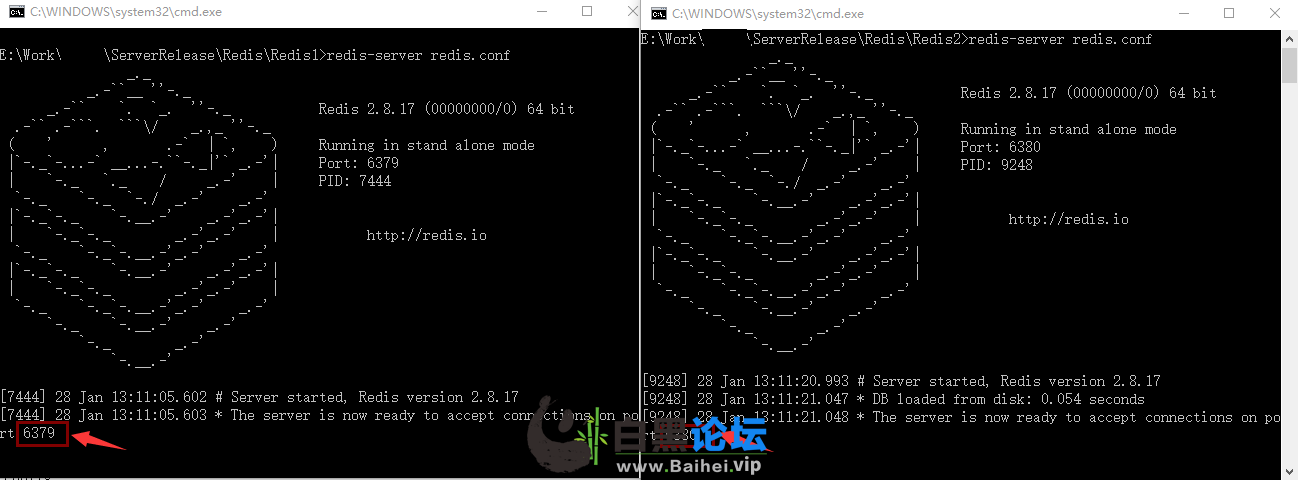Open system menu icon of Redis1 cmd window
1298x480 pixels.
point(17,13)
